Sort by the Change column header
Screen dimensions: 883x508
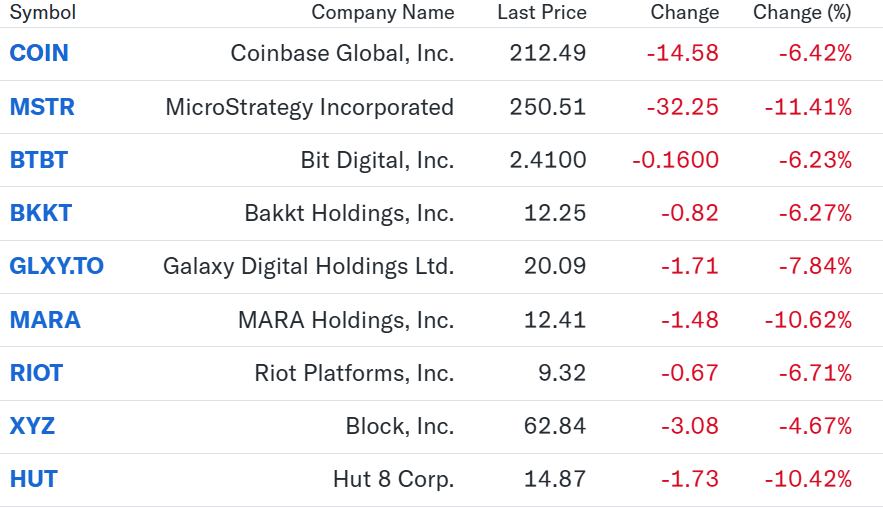[685, 12]
